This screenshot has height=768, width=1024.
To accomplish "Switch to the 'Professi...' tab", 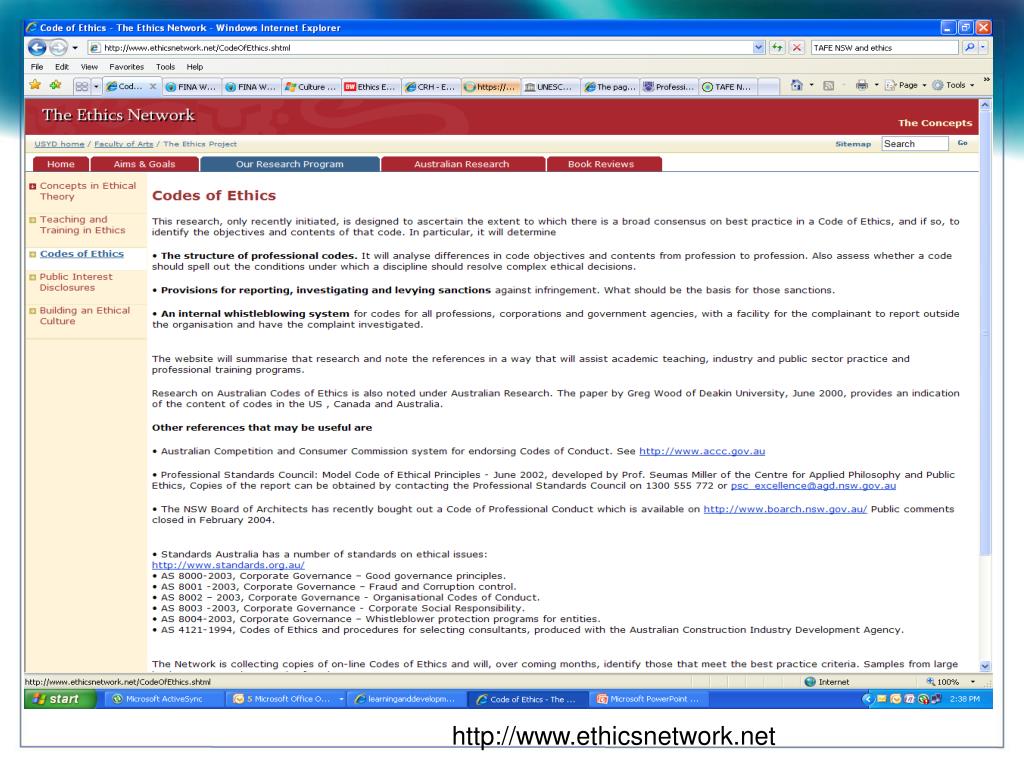I will (x=669, y=87).
